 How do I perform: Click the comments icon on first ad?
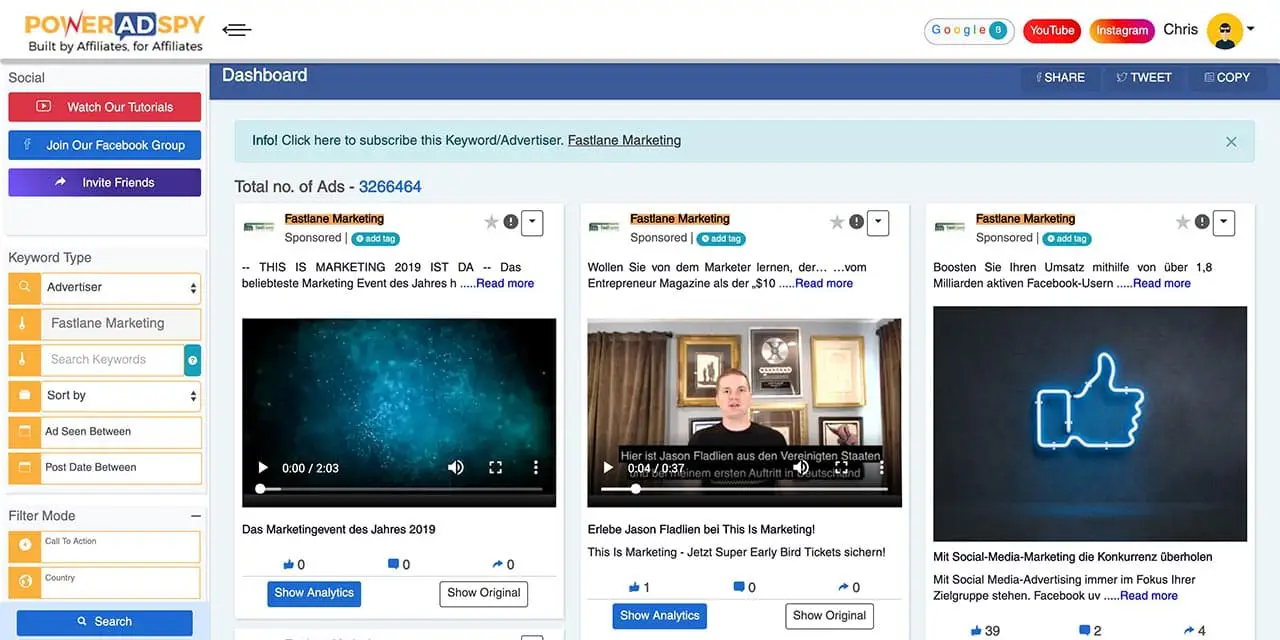coord(393,564)
